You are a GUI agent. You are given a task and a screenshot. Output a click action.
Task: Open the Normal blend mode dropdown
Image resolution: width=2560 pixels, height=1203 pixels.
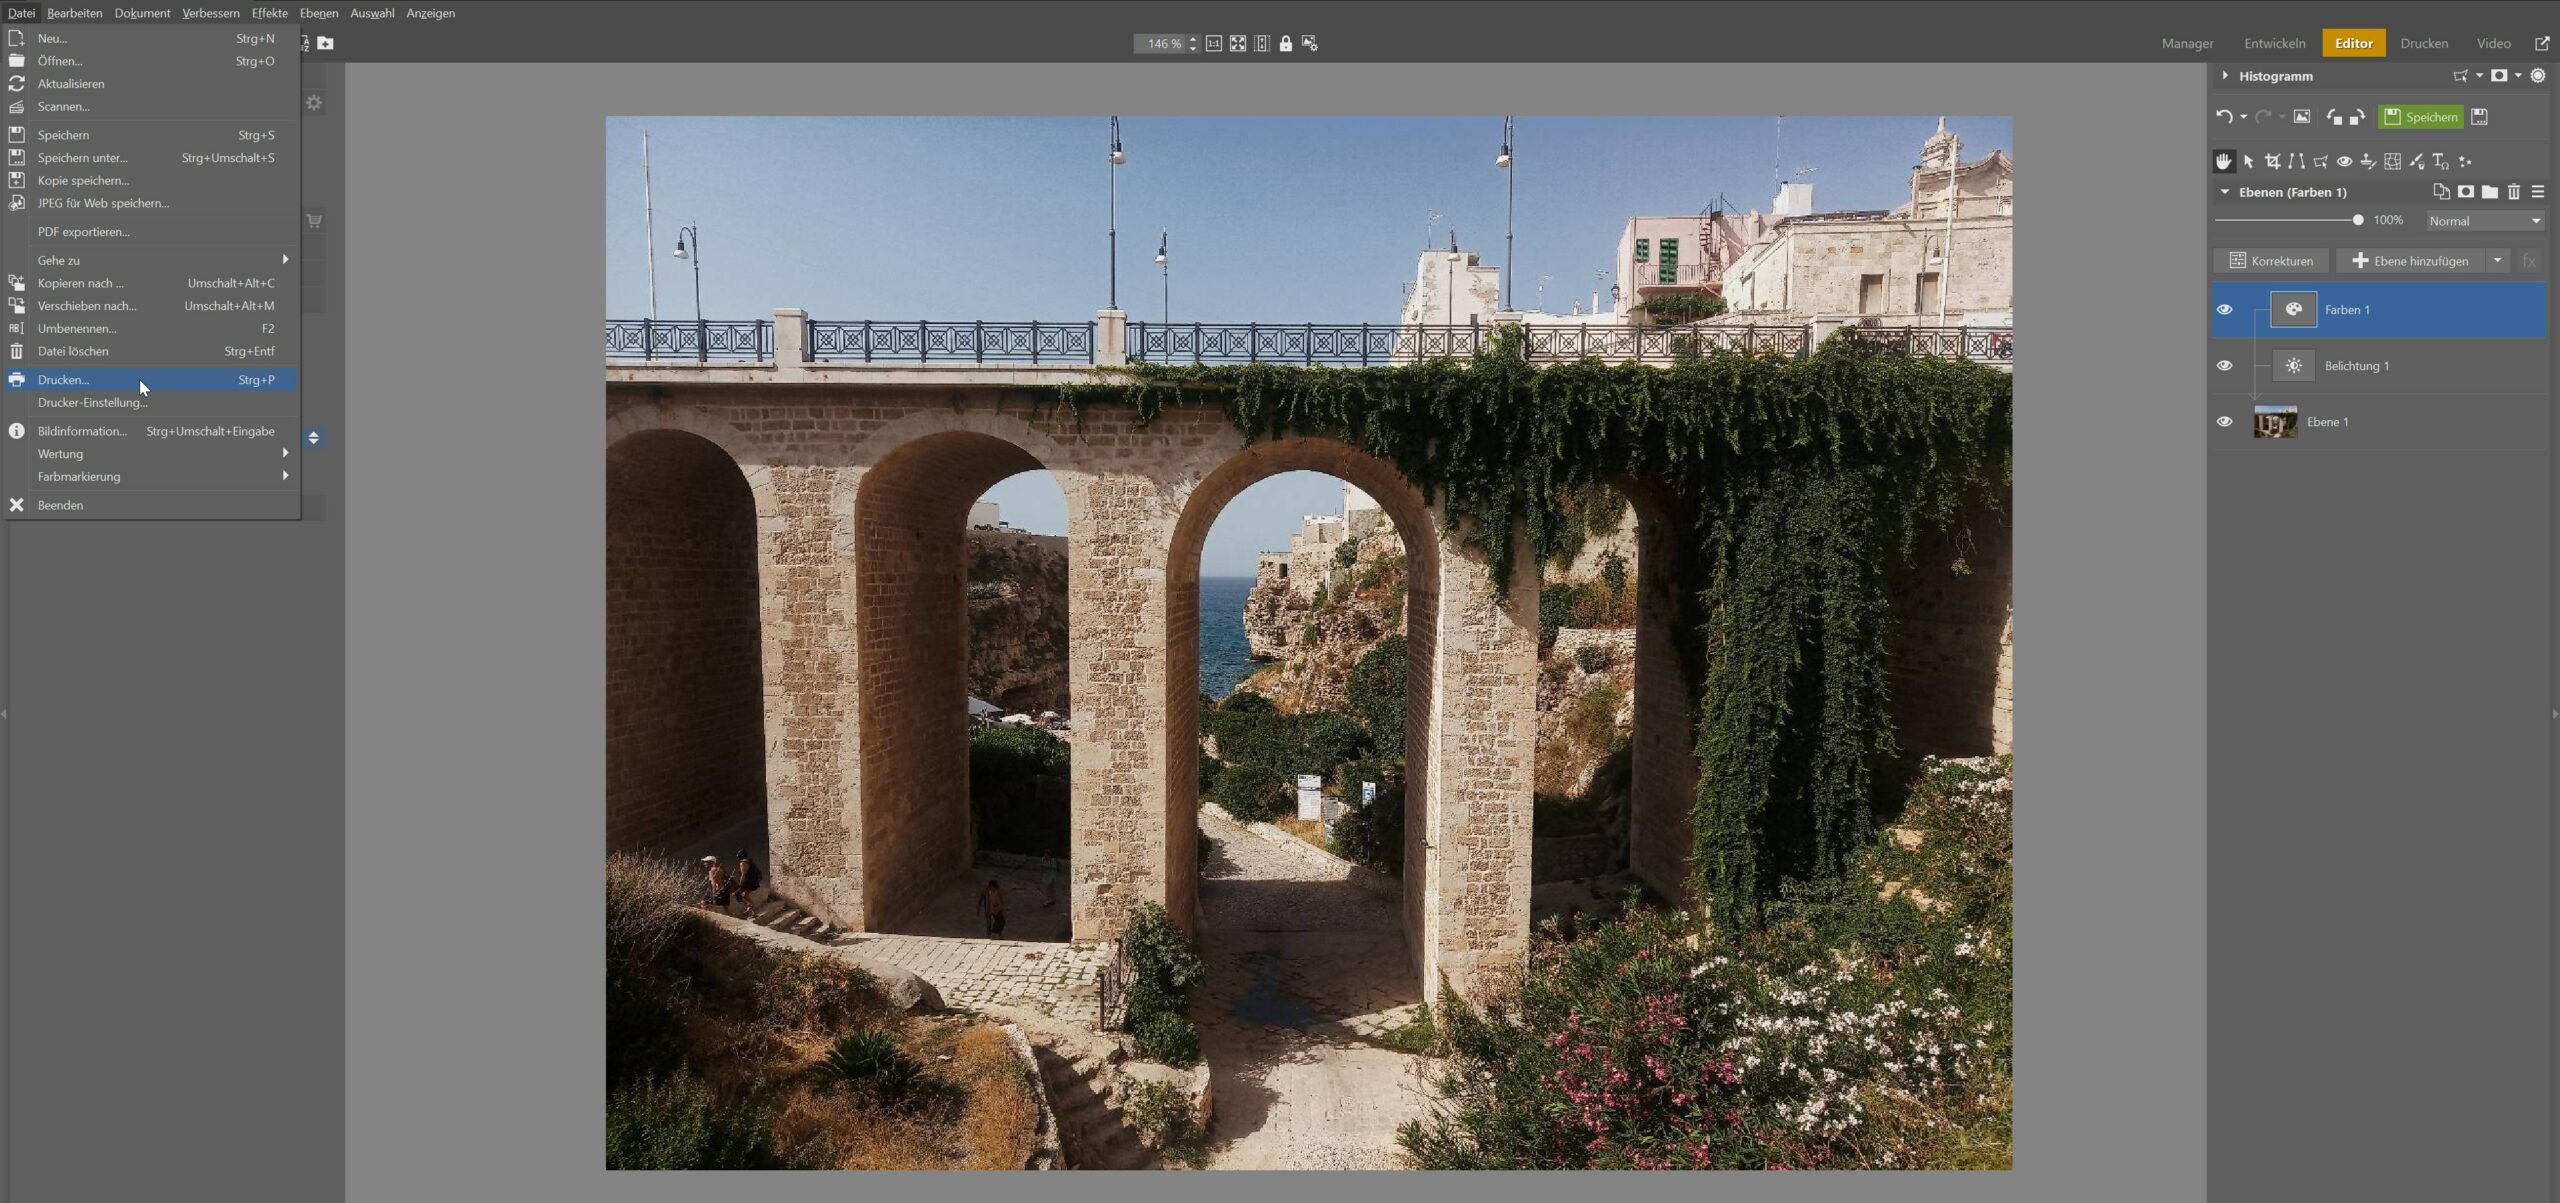coord(2484,221)
